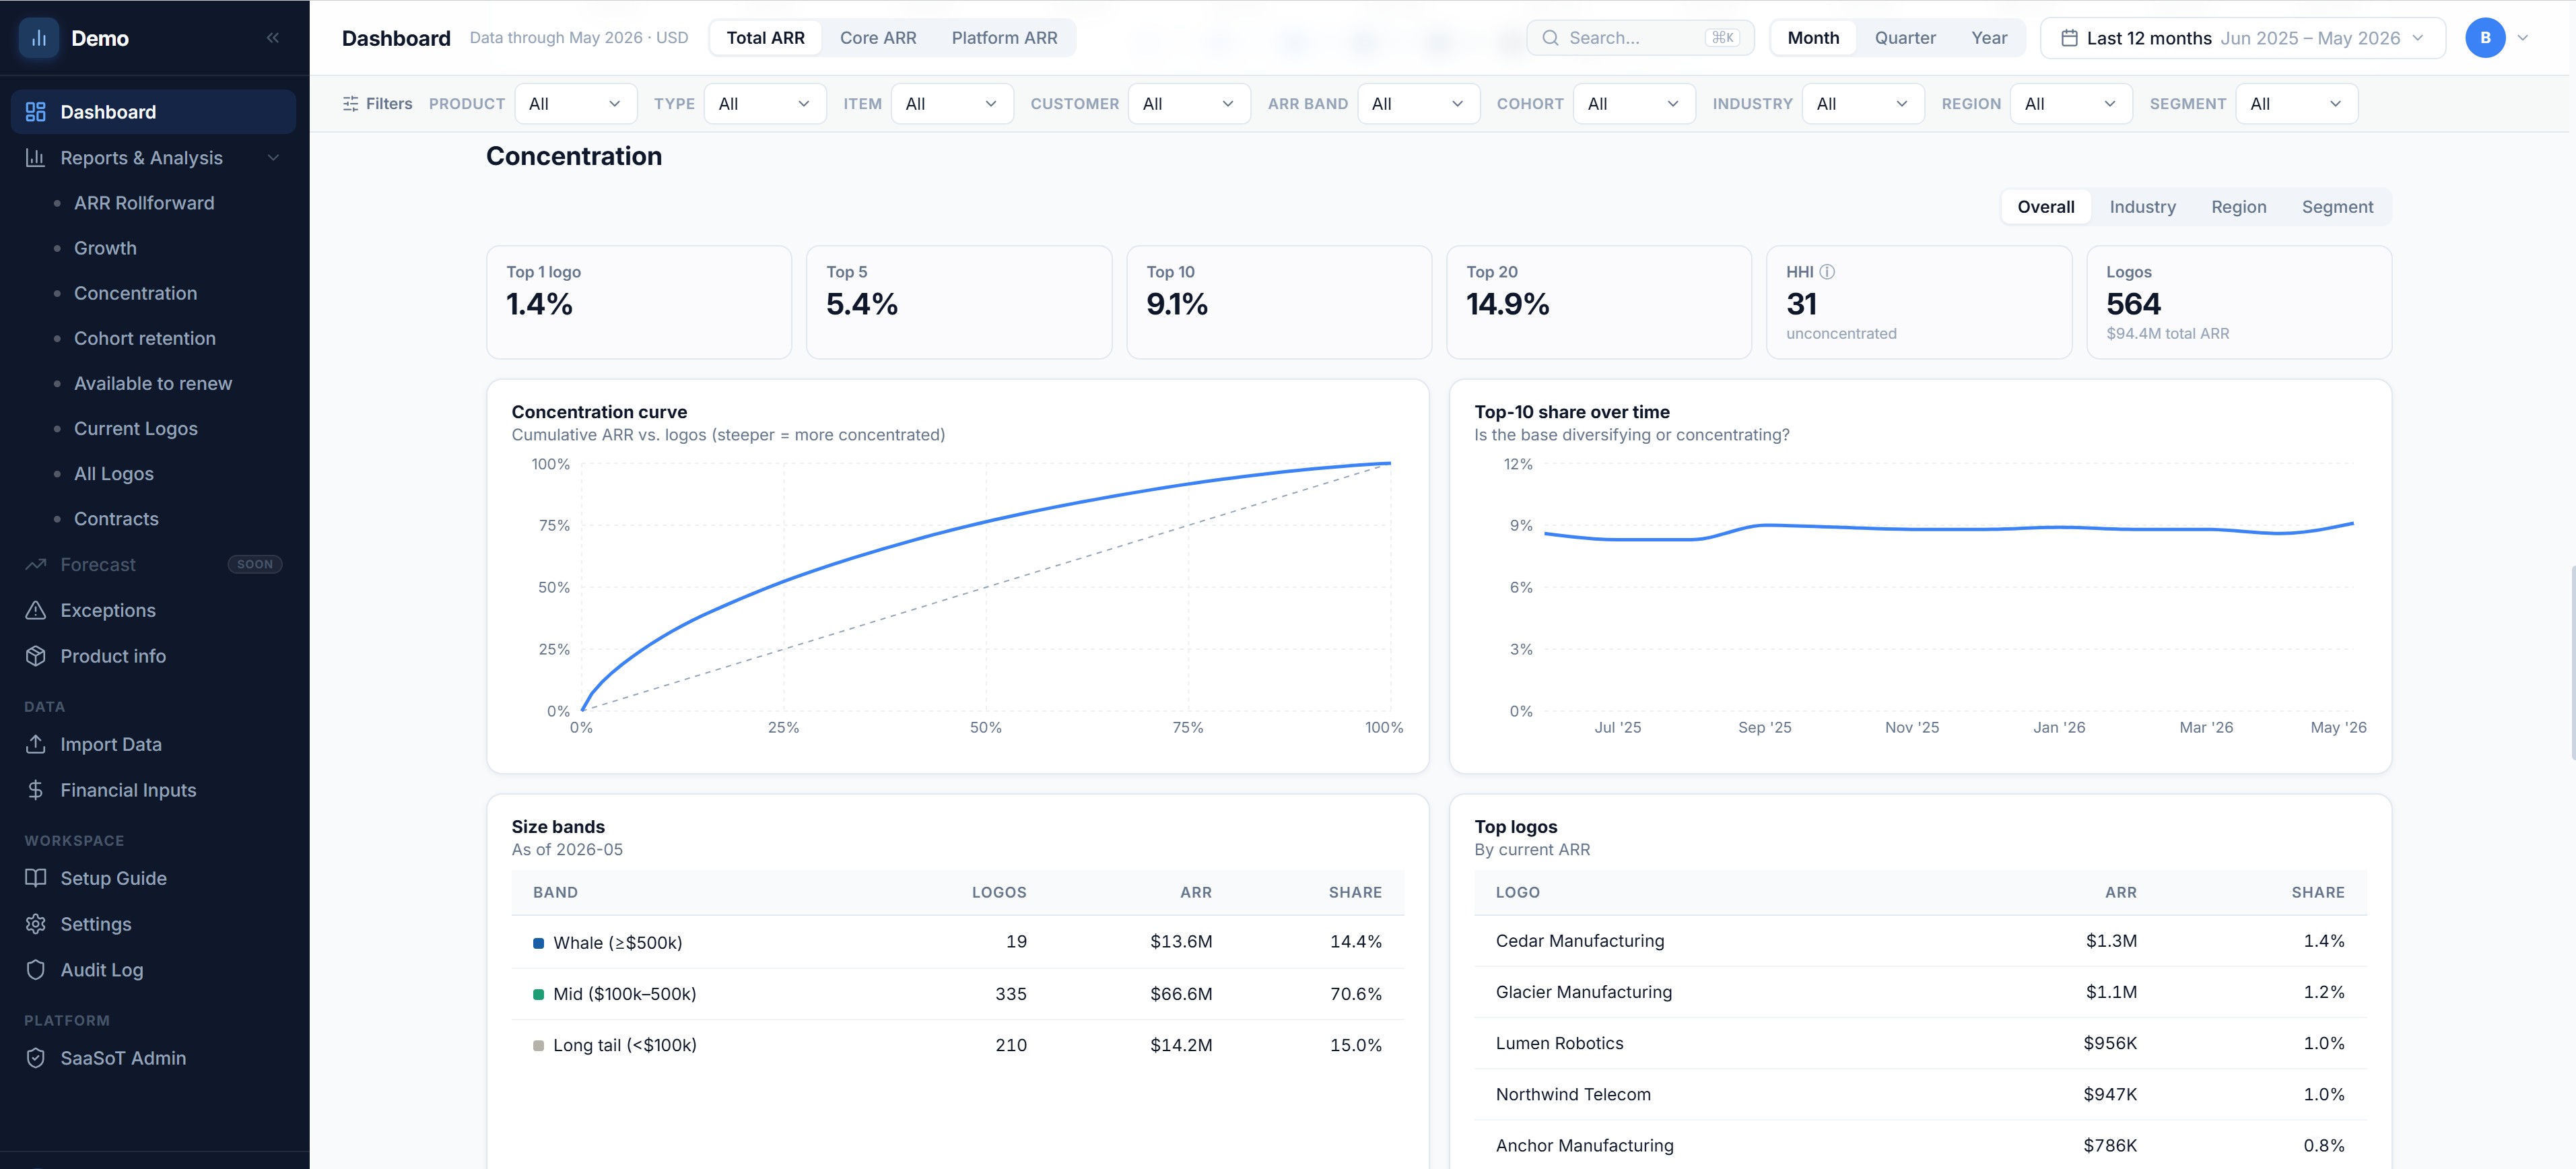The image size is (2576, 1169).
Task: Open the INDUSTRY filter dropdown
Action: pos(1863,104)
